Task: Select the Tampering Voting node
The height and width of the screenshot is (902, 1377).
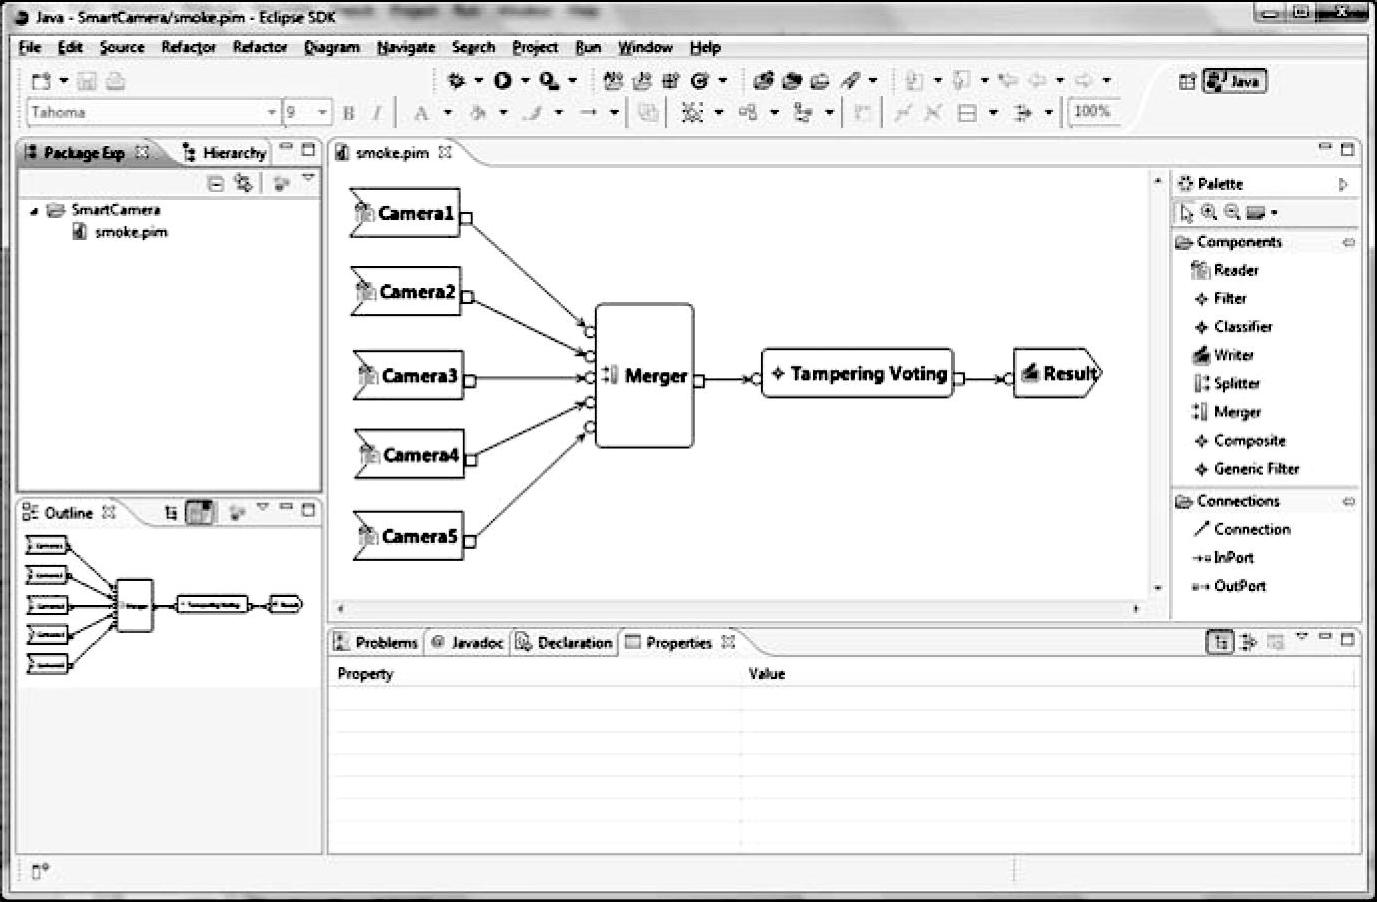Action: pos(858,374)
